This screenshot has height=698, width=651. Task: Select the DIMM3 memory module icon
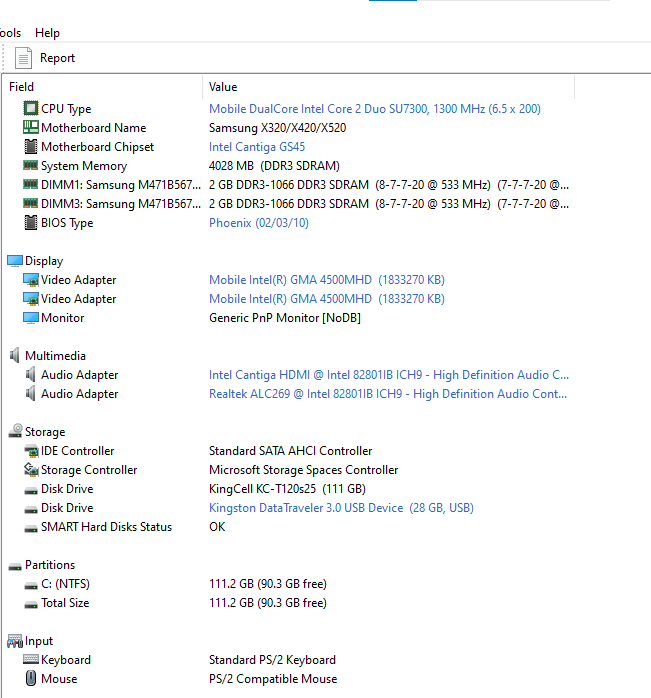pyautogui.click(x=30, y=203)
